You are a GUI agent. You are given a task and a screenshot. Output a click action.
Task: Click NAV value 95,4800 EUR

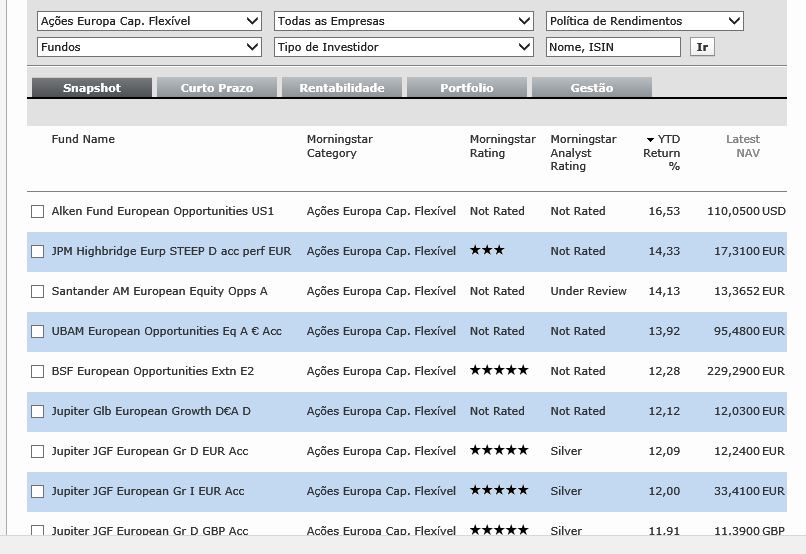click(749, 331)
